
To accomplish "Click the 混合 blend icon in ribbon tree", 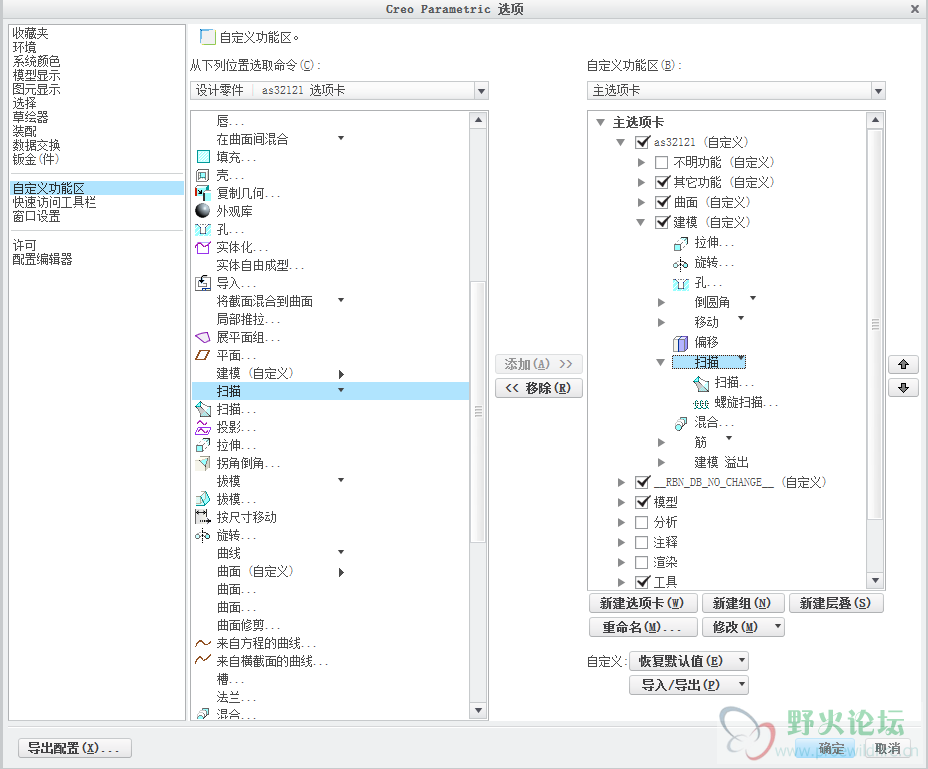I will click(x=681, y=423).
